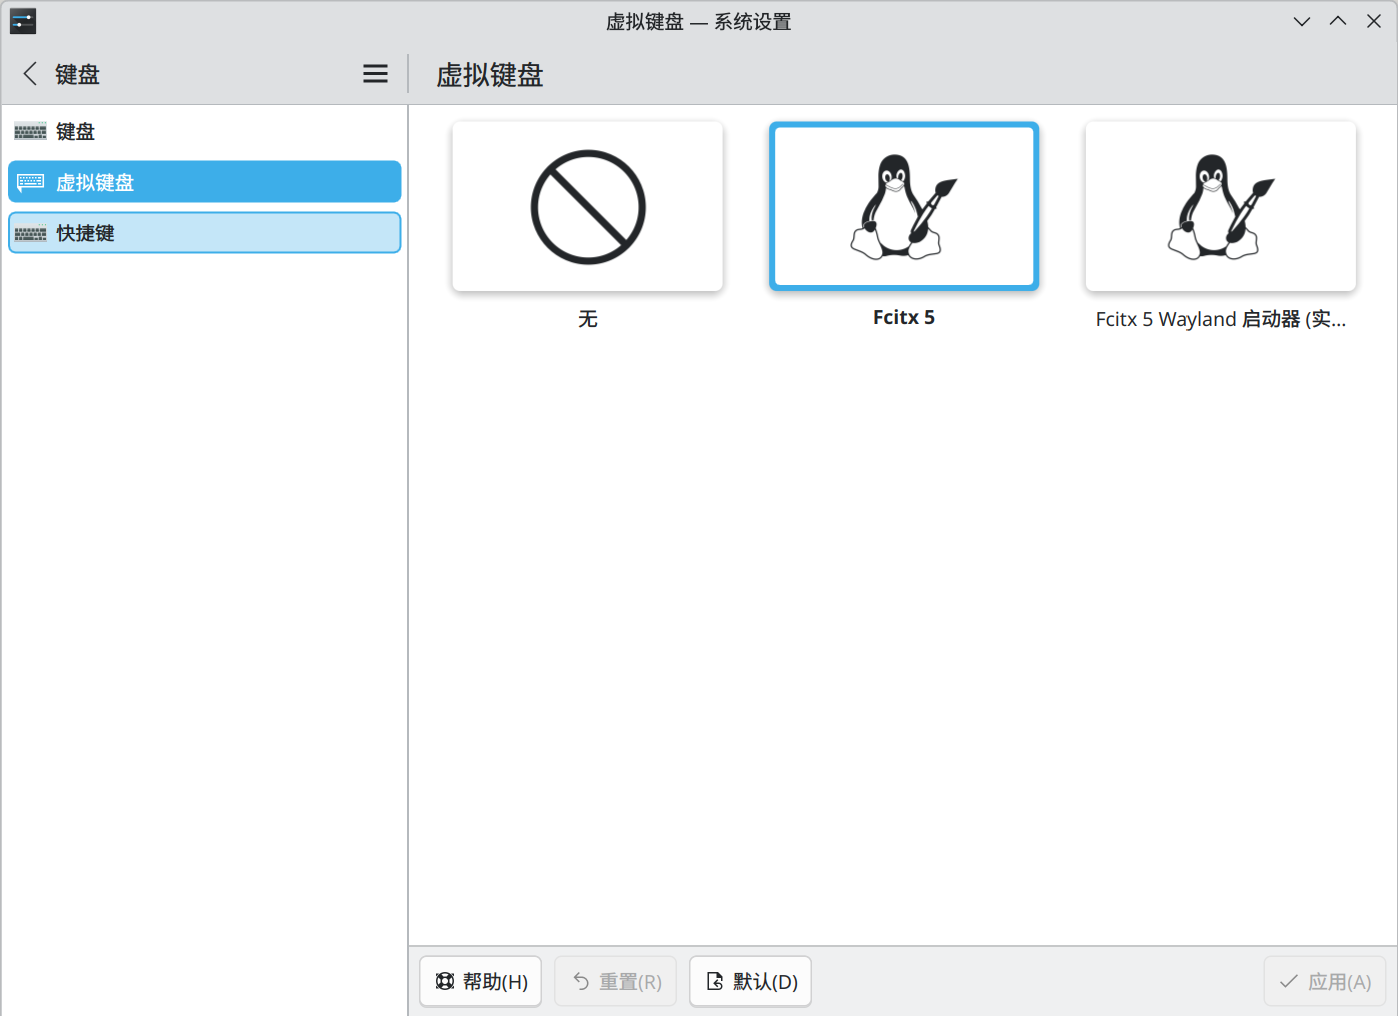The width and height of the screenshot is (1398, 1016).
Task: Select the prohibition-sign 无 thumbnail
Action: point(587,207)
